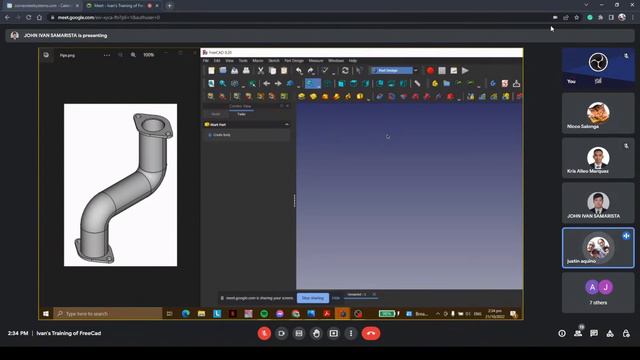Open Edge on shared taskbar
This screenshot has height=360, width=640.
tap(186, 313)
